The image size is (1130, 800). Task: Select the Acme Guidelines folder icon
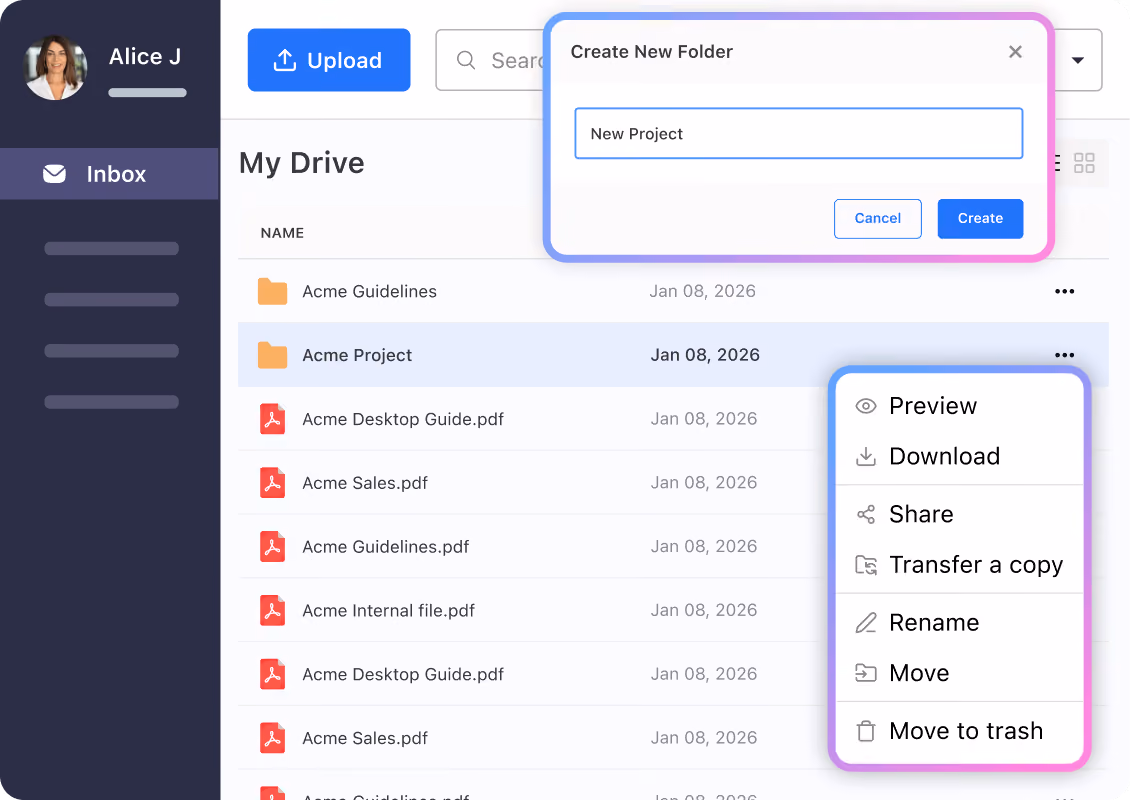272,291
